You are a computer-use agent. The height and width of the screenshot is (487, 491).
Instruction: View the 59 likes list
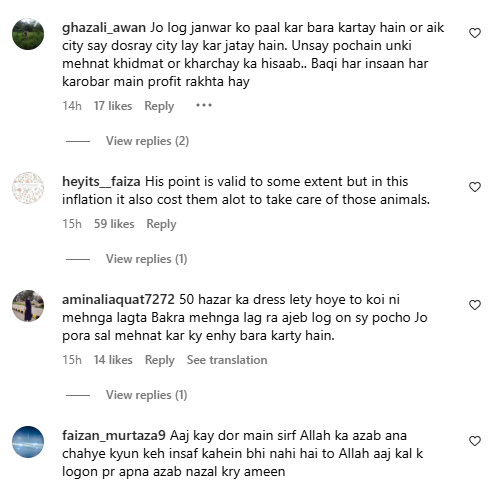click(114, 224)
